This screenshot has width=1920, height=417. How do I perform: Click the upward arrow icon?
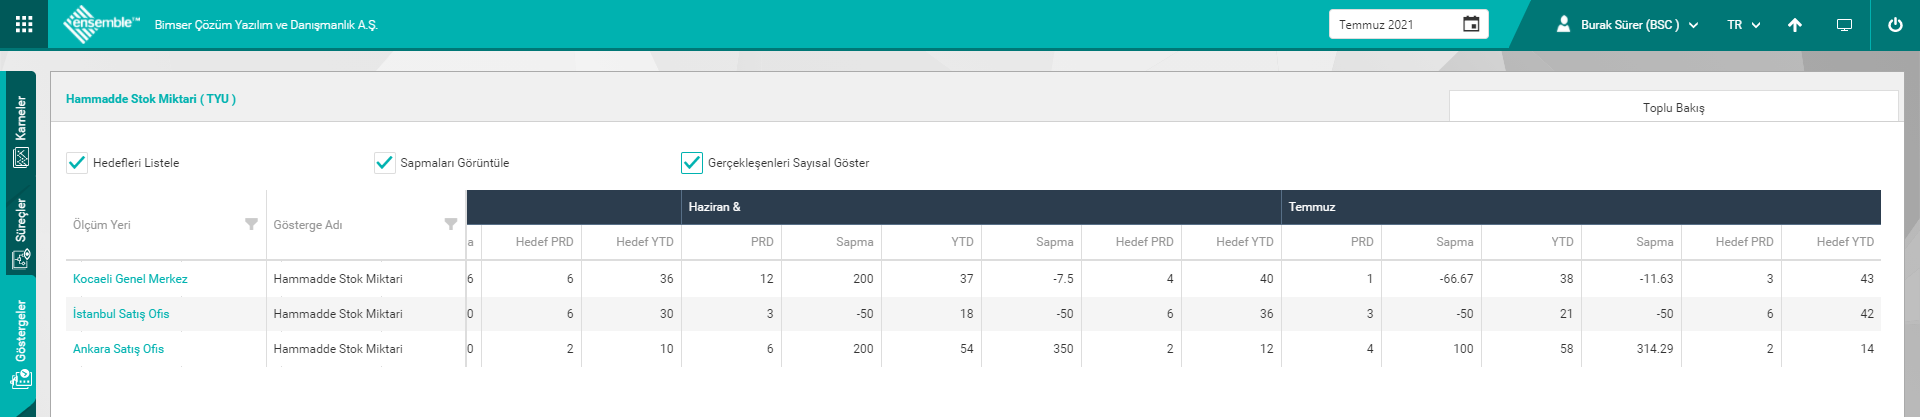point(1795,25)
